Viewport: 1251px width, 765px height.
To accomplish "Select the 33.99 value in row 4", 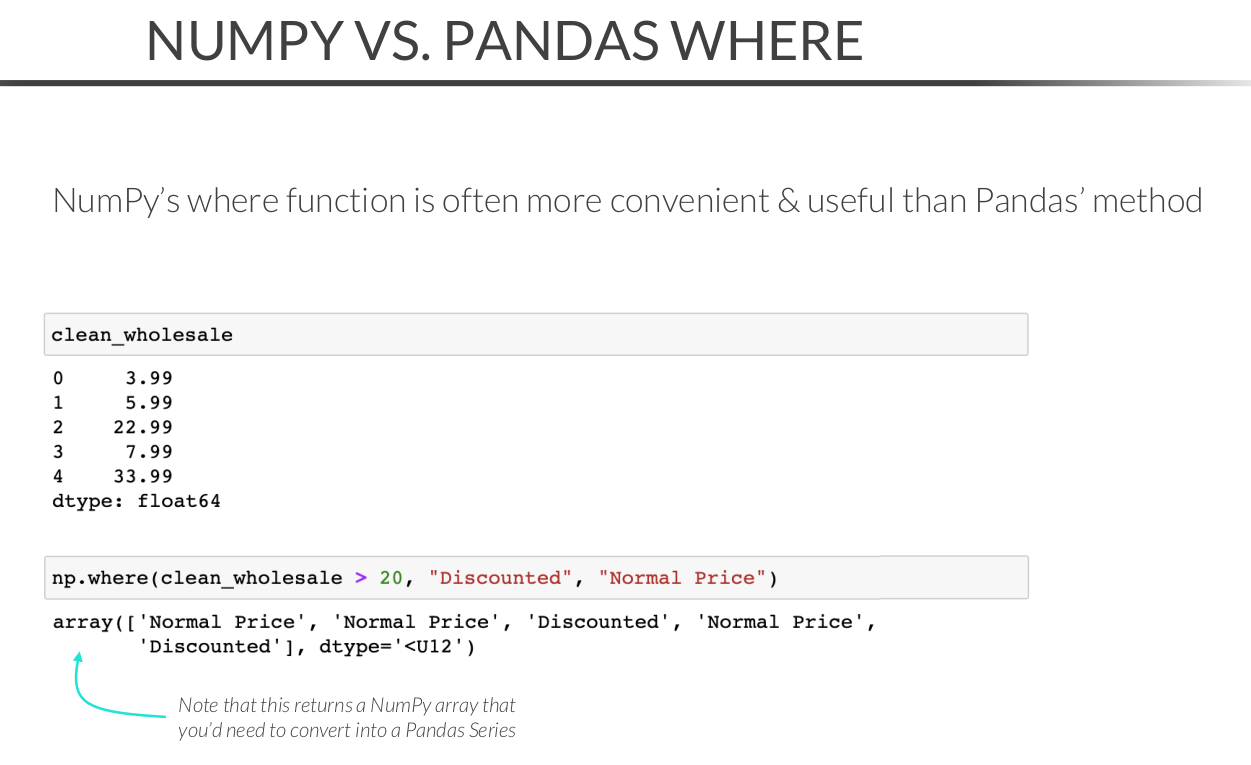I will 143,476.
